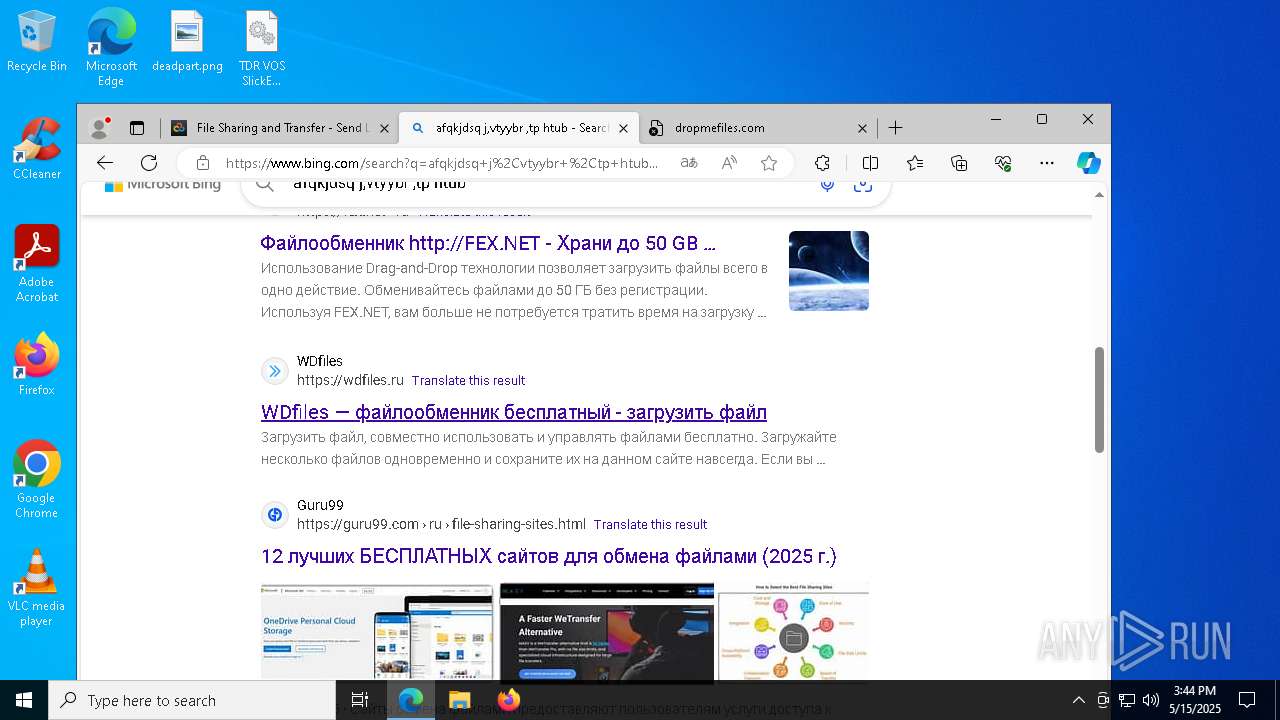Viewport: 1280px width, 720px height.
Task: Open the Collections icon
Action: pyautogui.click(x=959, y=163)
